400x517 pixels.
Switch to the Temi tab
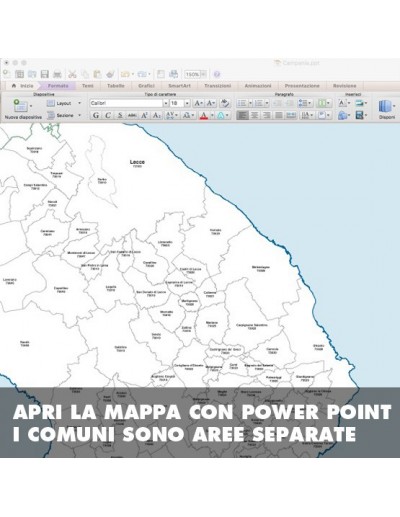[x=88, y=86]
